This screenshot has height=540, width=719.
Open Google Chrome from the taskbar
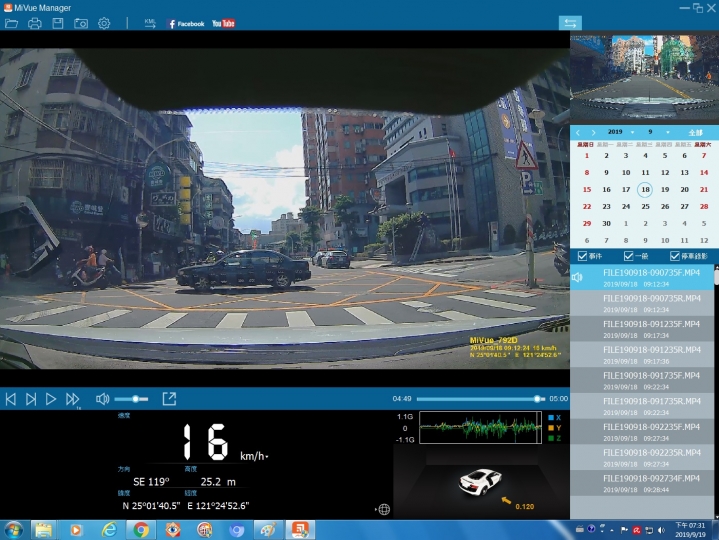pos(141,530)
